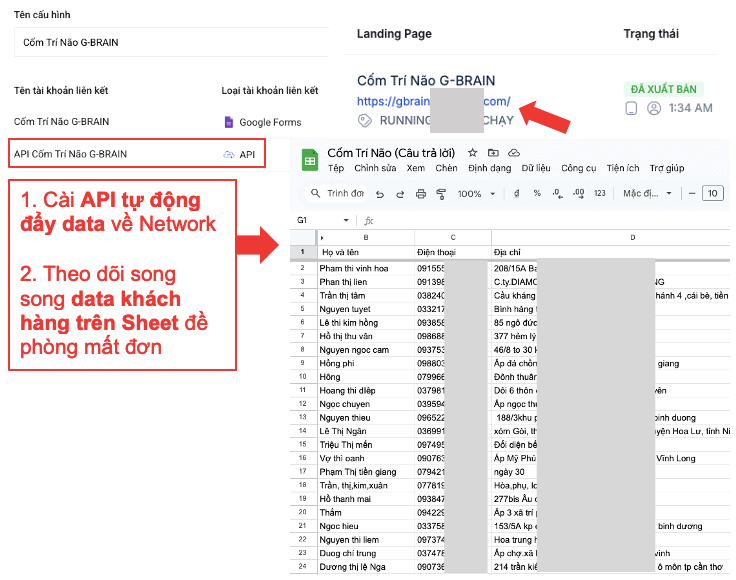This screenshot has width=736, height=580.
Task: Print the spreadsheet
Action: (421, 194)
